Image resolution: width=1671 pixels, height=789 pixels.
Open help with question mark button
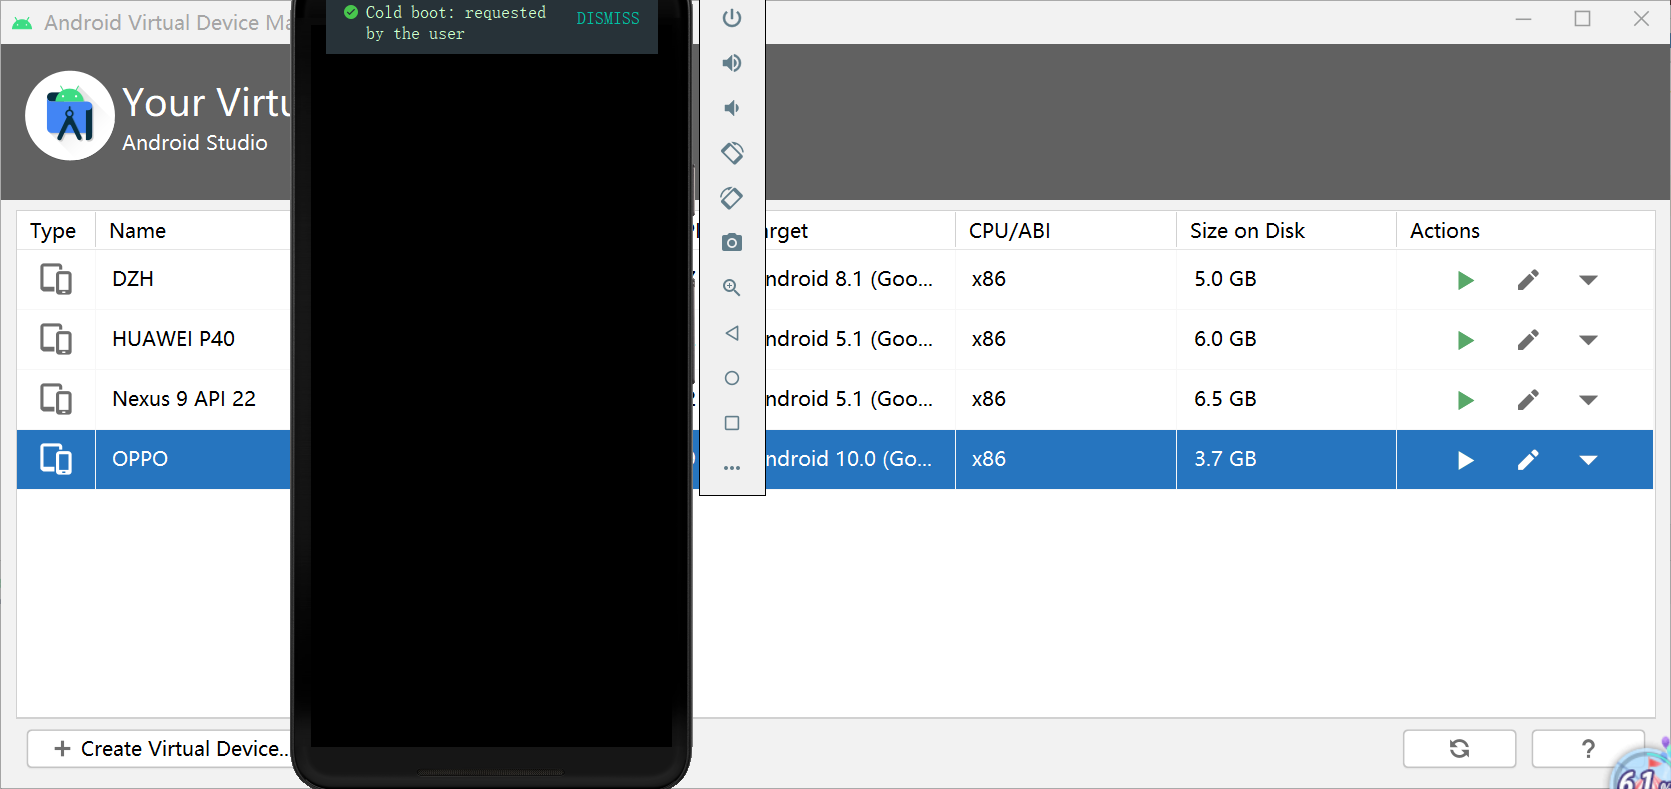1588,748
